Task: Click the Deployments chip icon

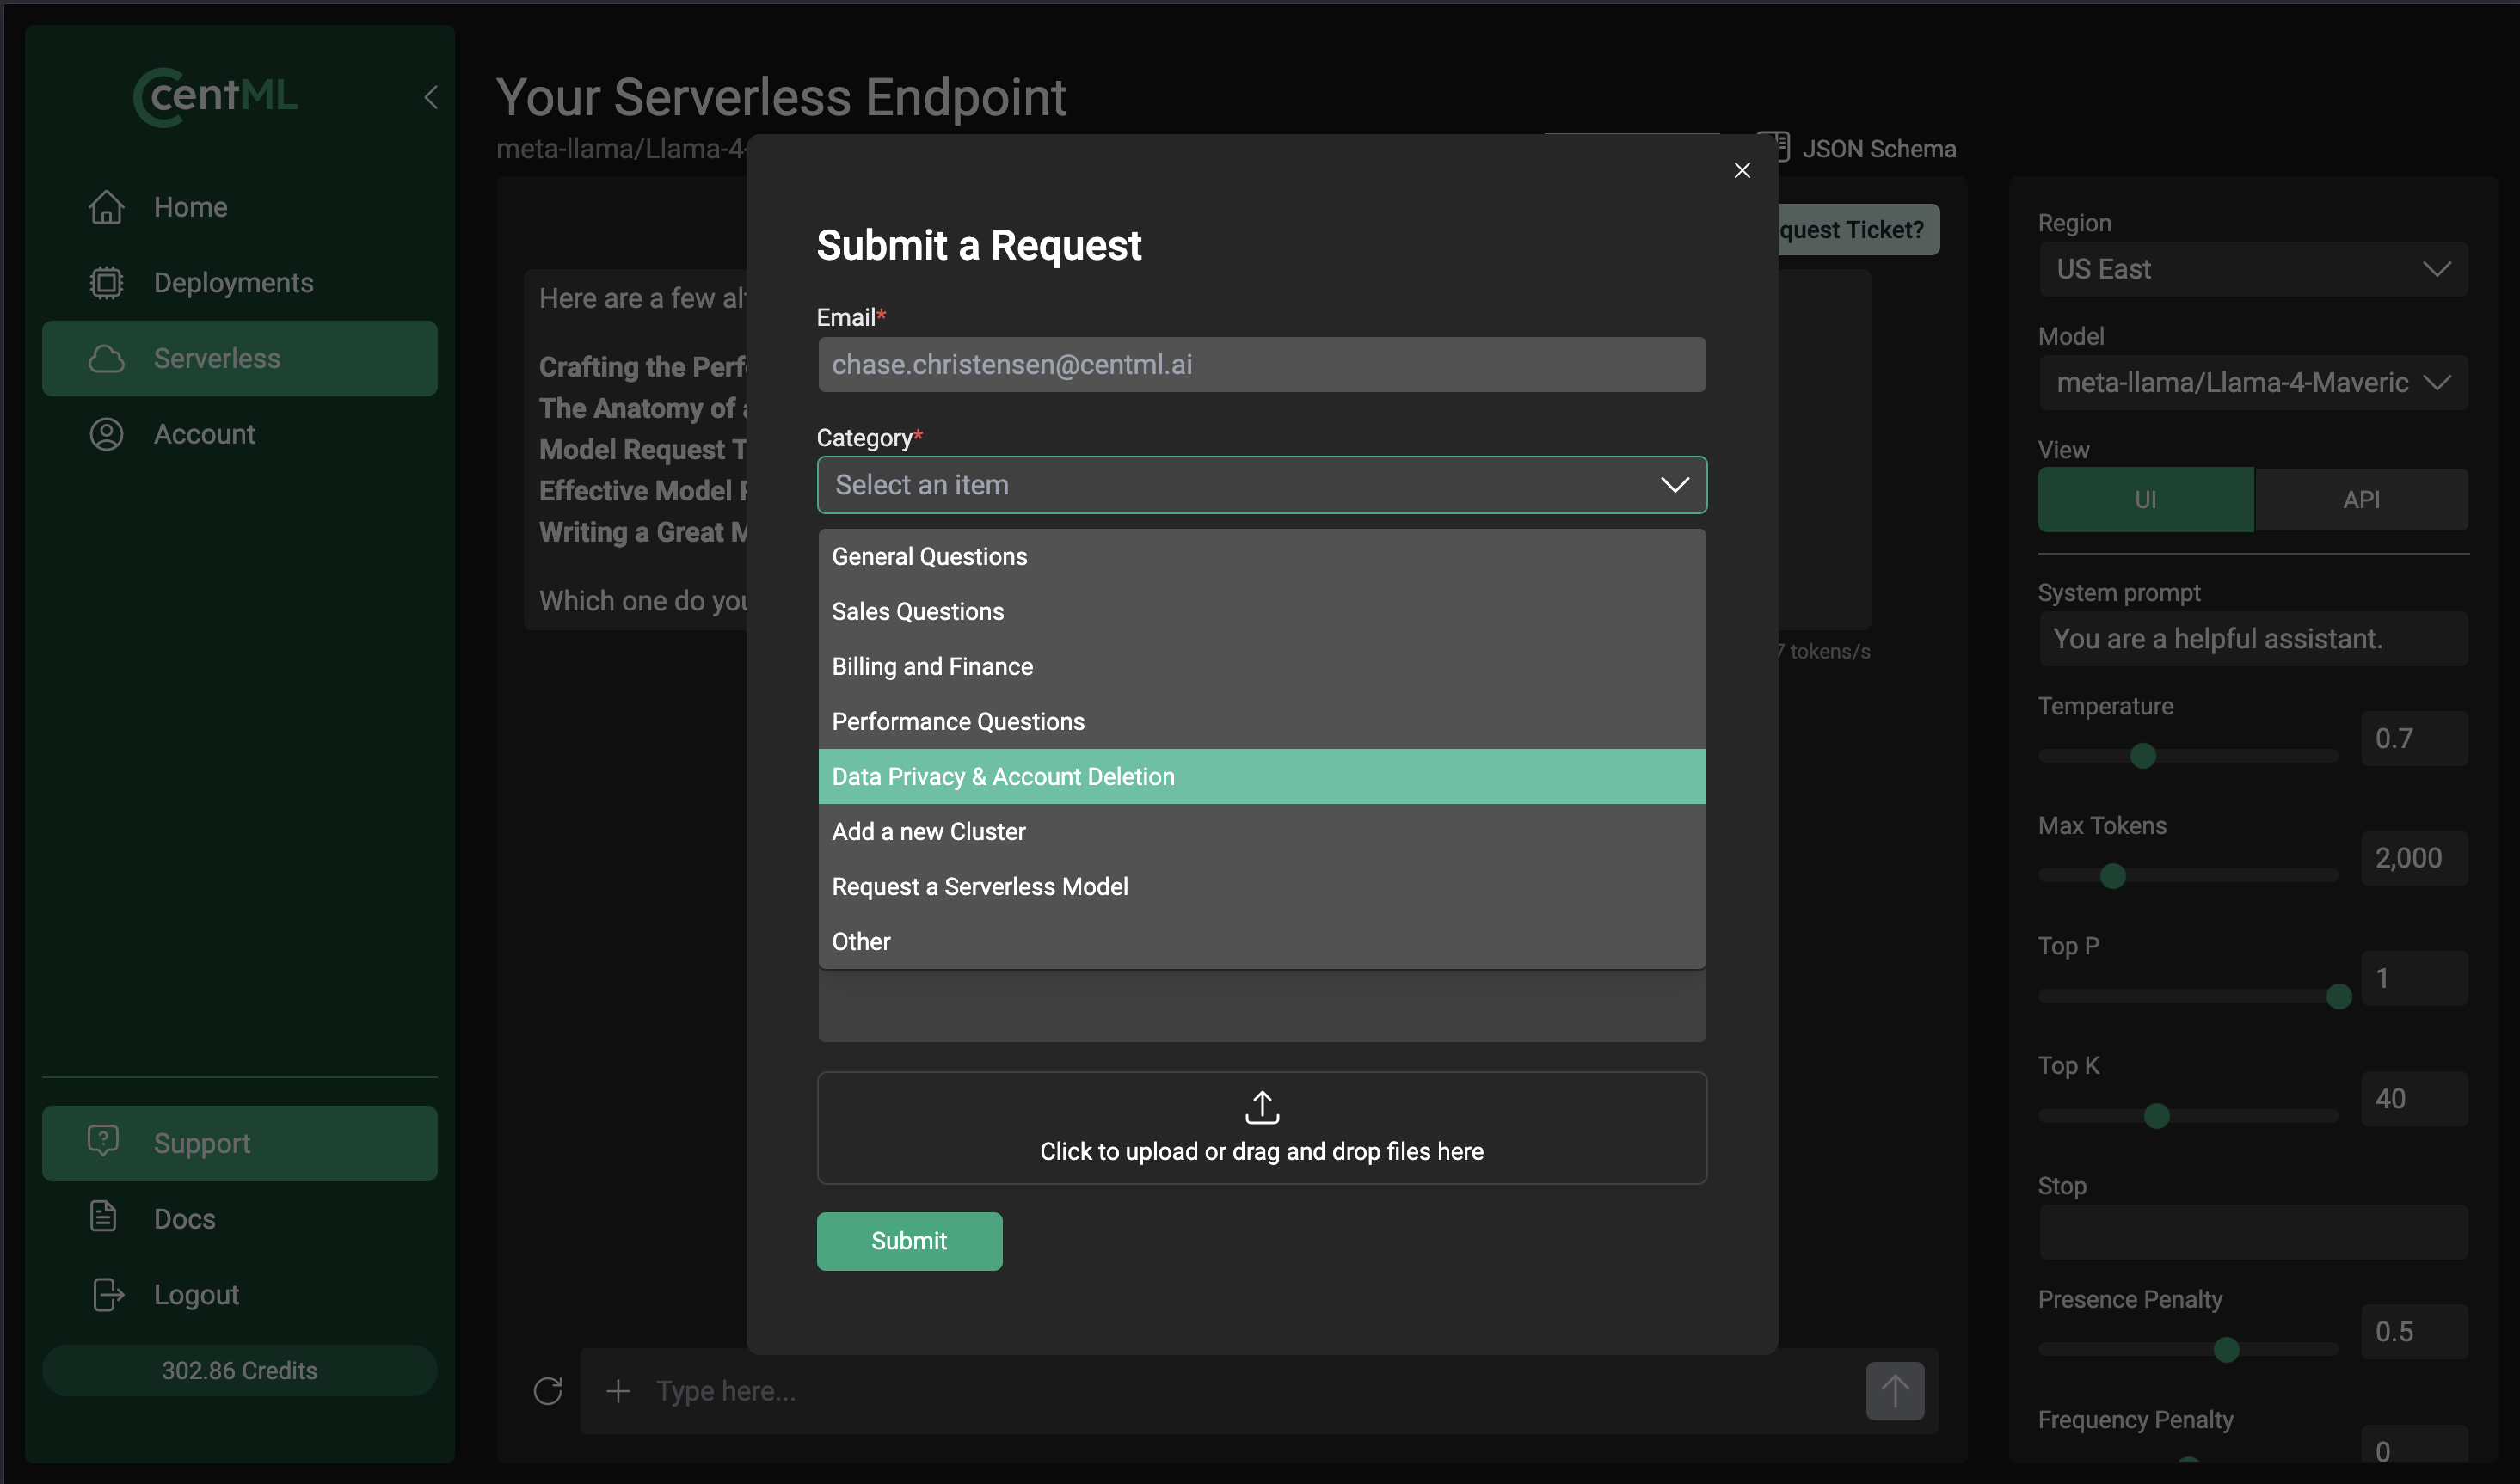Action: point(106,283)
